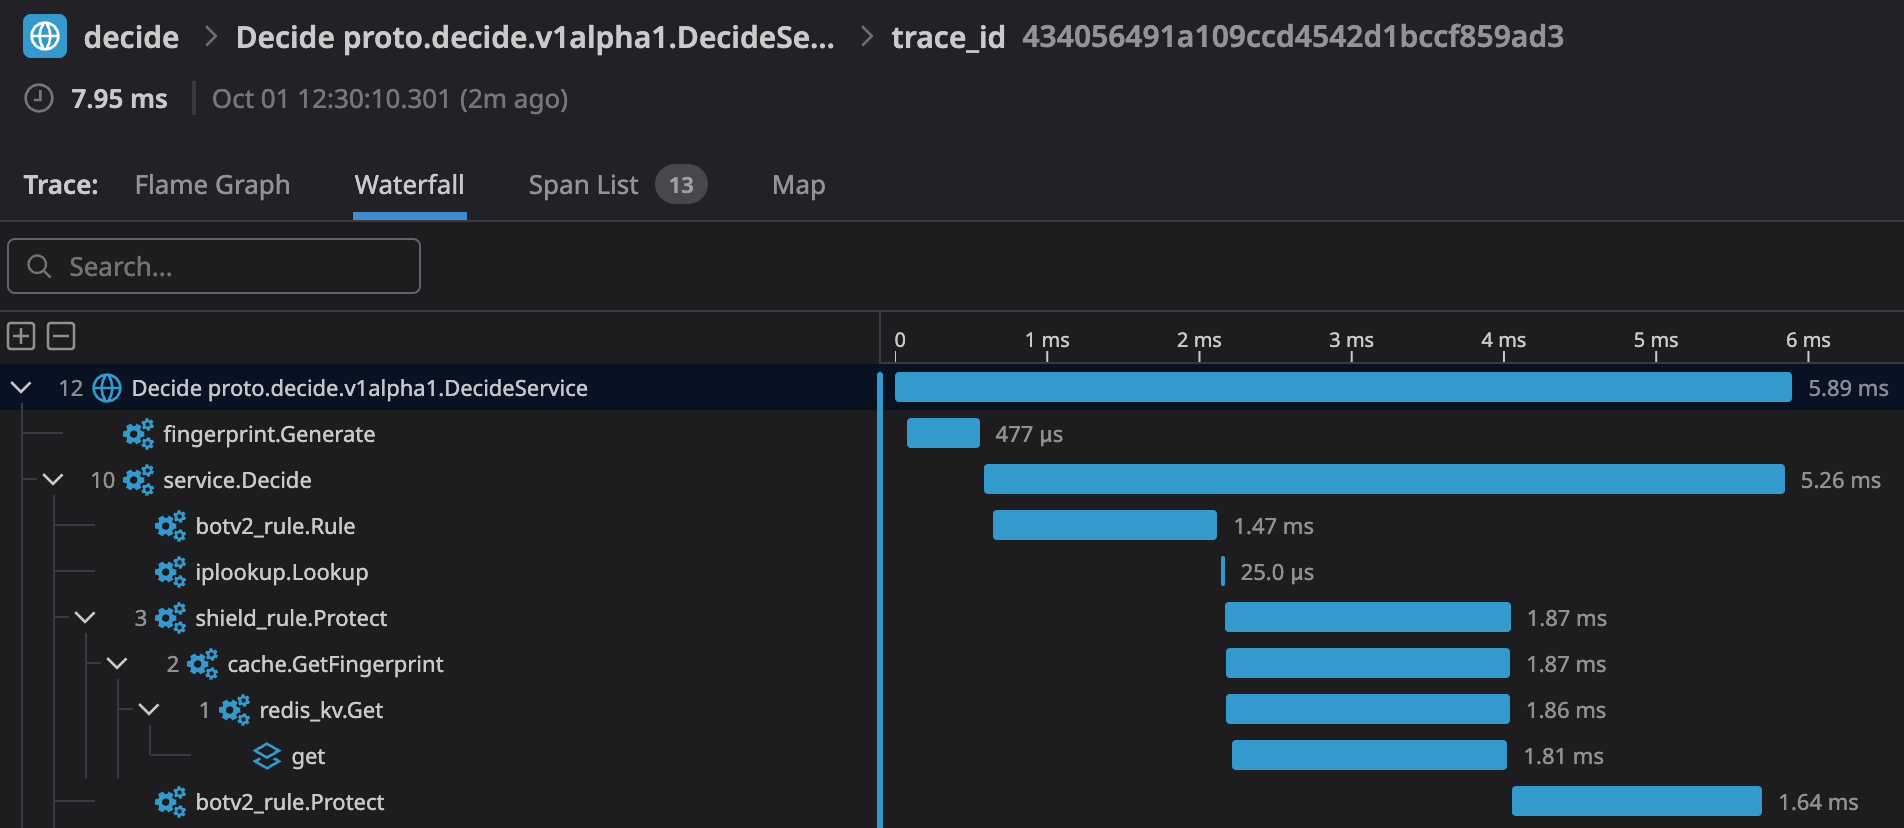This screenshot has width=1904, height=828.
Task: Click the trace_id breadcrumb label
Action: coord(948,37)
